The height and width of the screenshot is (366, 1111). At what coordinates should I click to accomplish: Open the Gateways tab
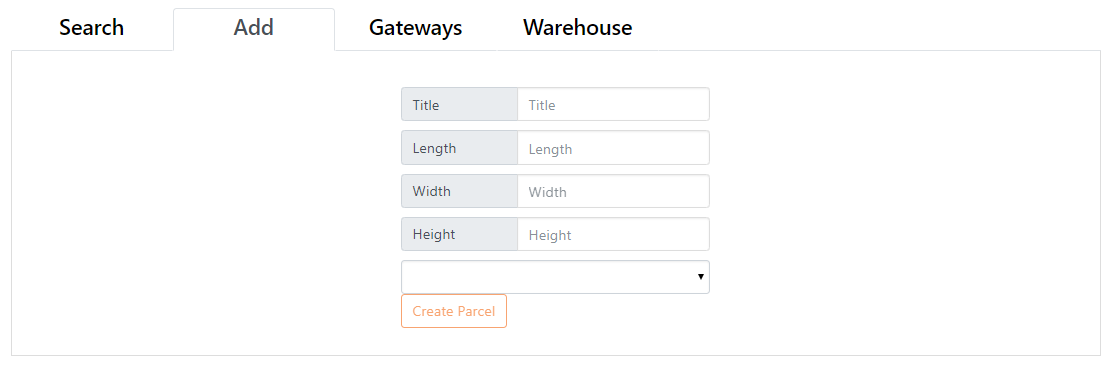pyautogui.click(x=415, y=28)
